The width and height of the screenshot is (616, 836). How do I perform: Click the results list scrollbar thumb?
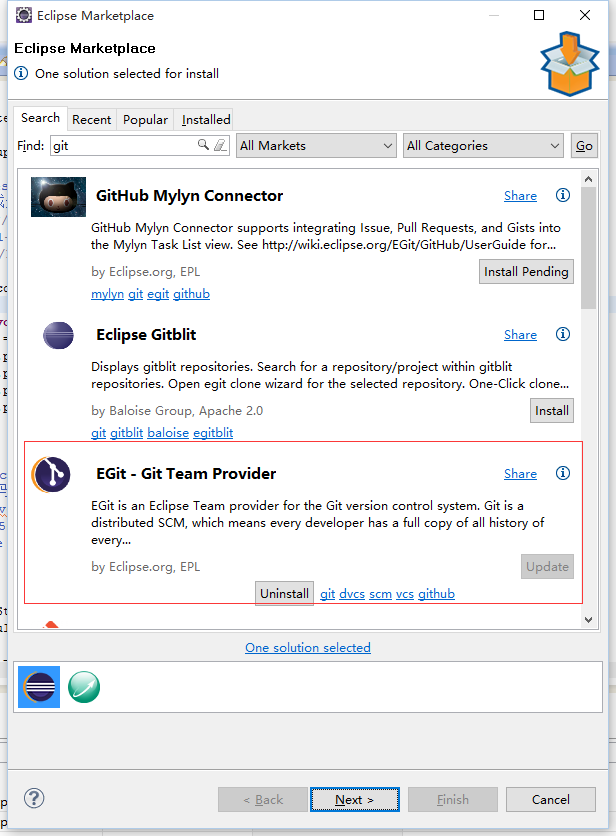click(x=588, y=247)
